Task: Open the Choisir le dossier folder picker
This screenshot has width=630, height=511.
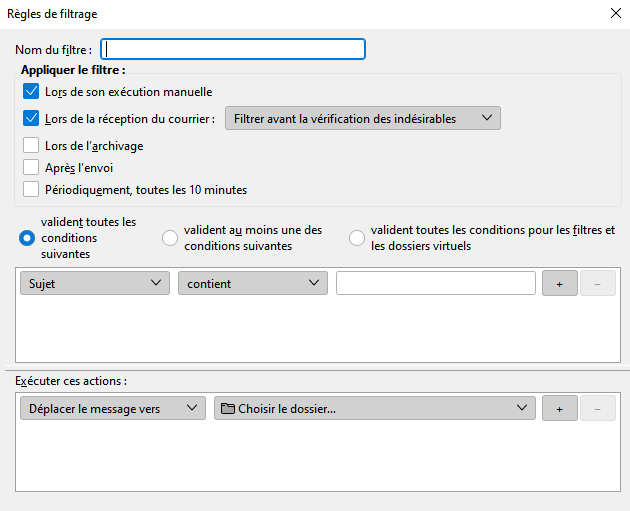Action: 374,409
